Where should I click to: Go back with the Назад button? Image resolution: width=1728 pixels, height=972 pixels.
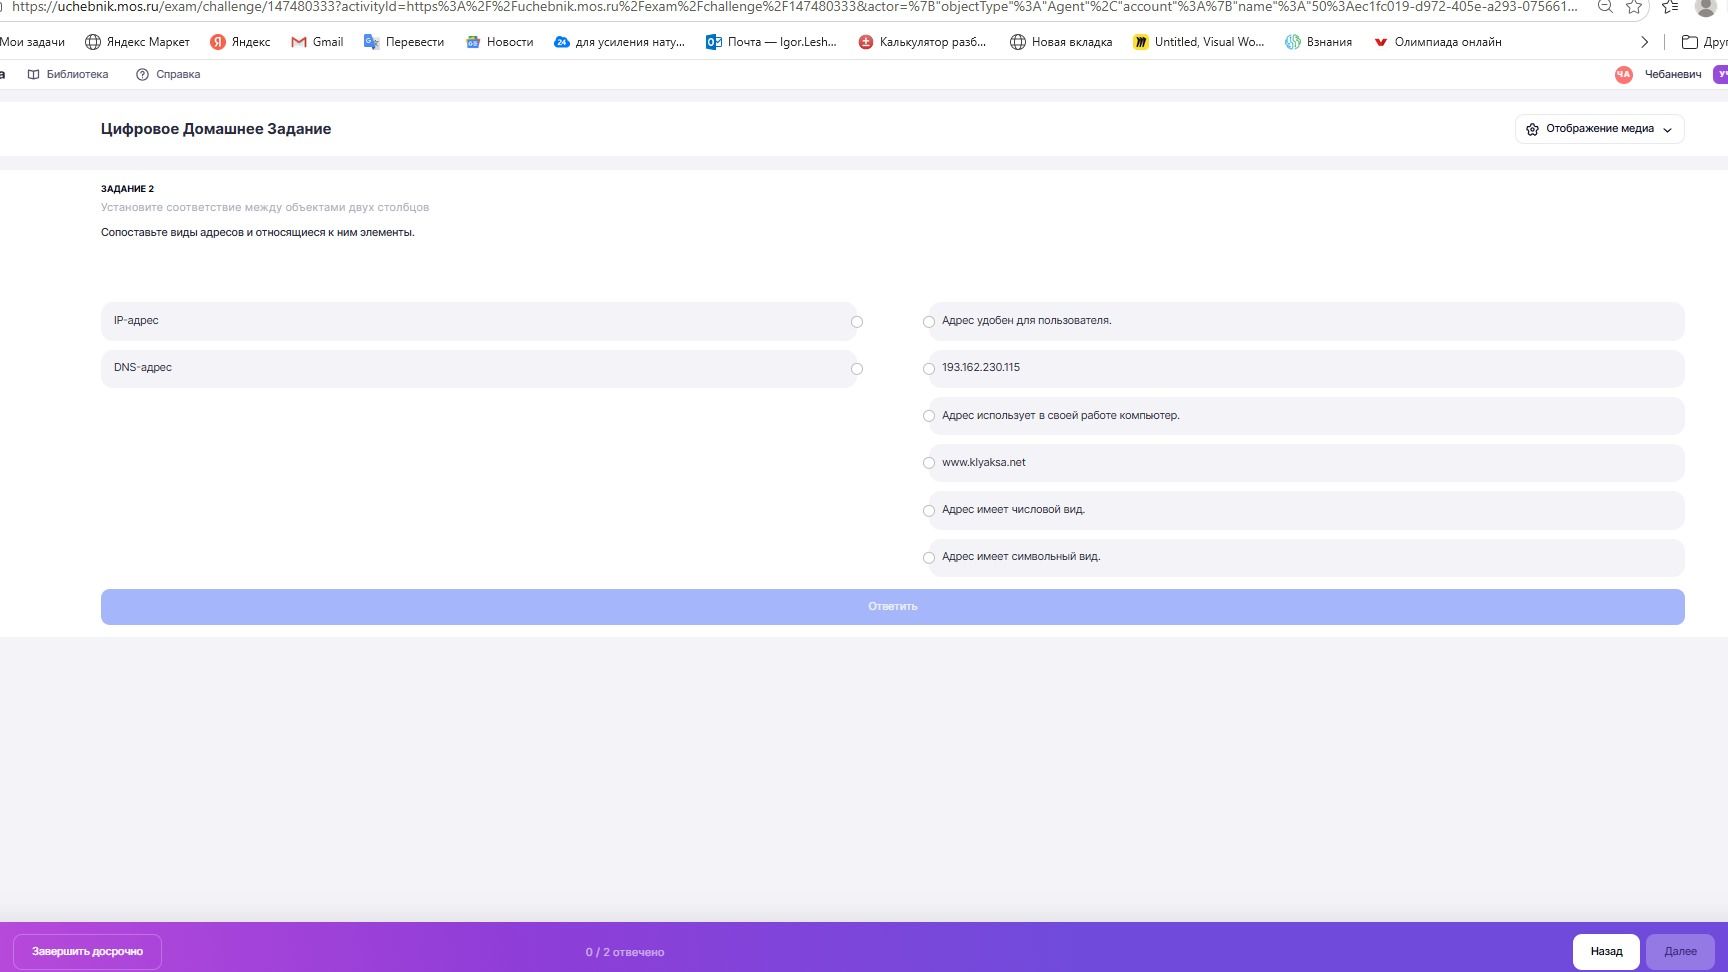1606,951
